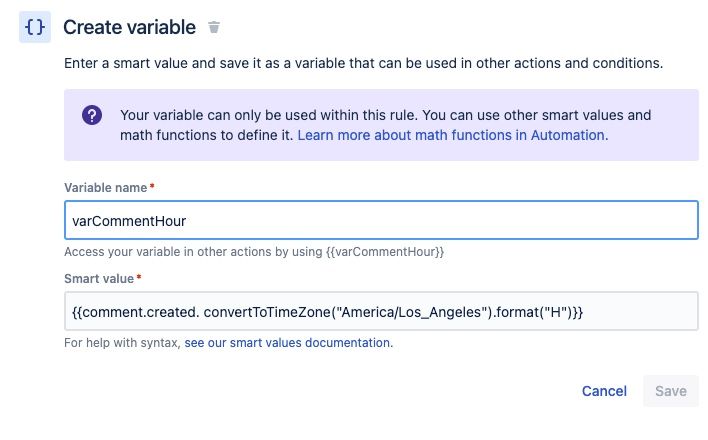
Task: Click the curly braces variable icon
Action: (x=34, y=27)
